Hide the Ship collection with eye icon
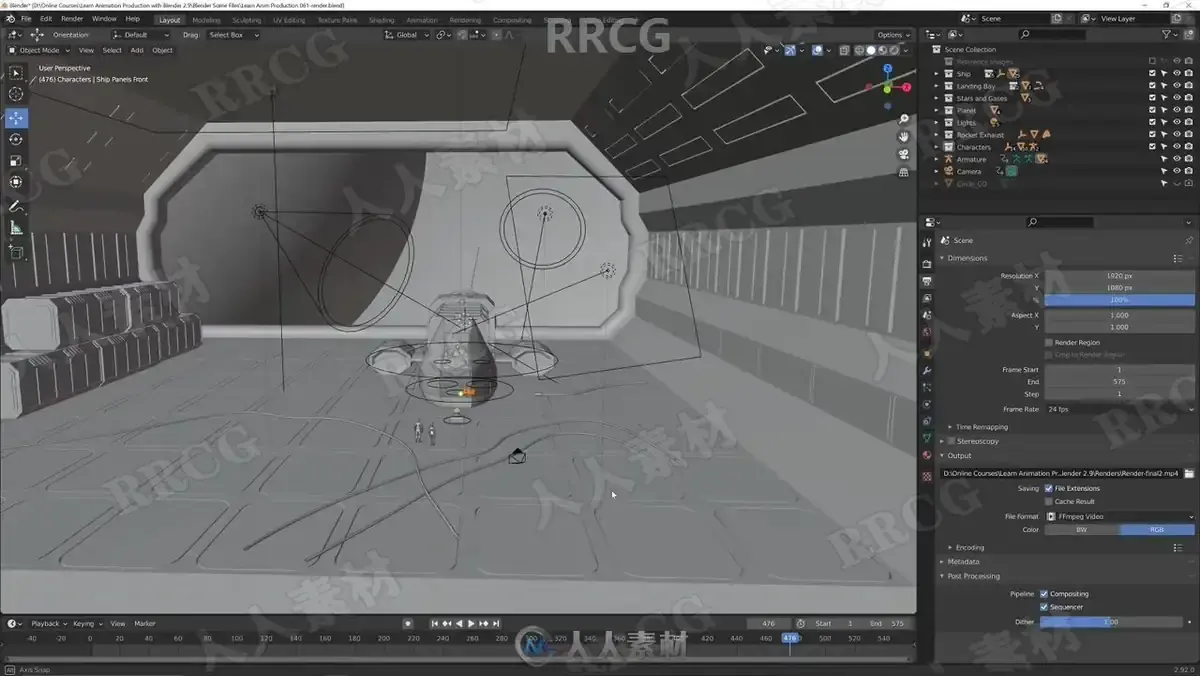 click(1176, 74)
